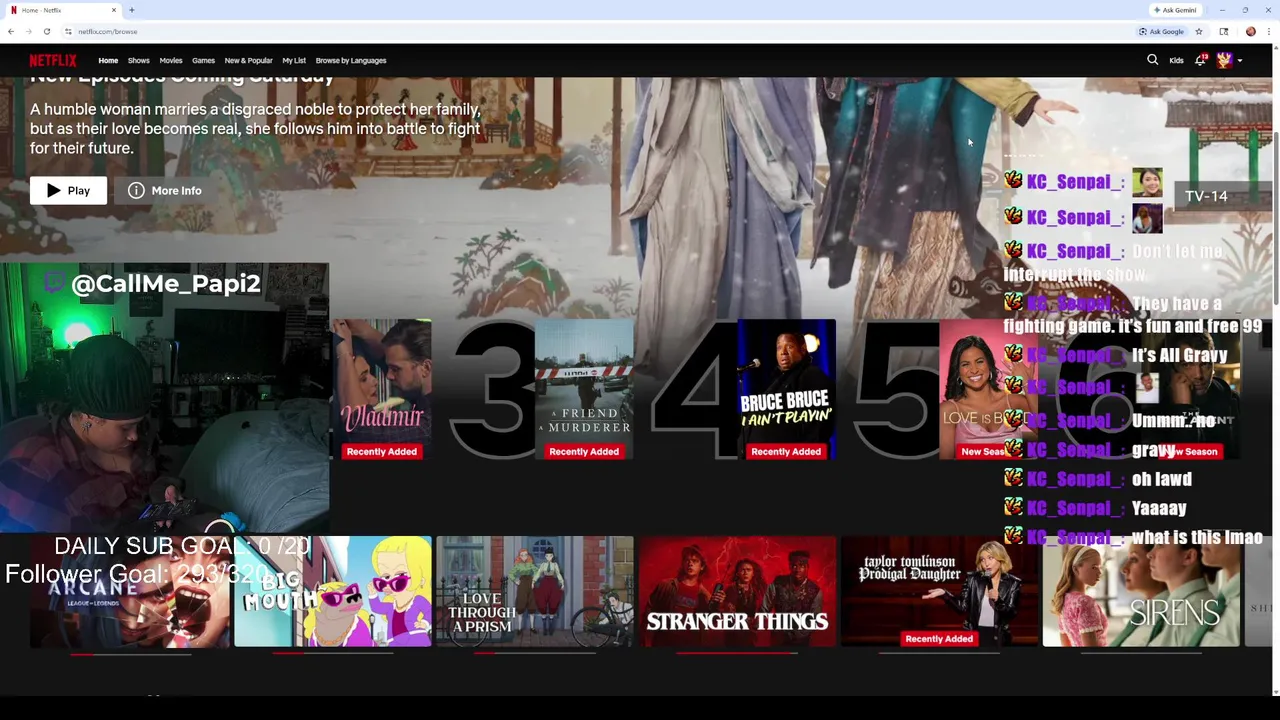Click the info circle icon in More Info

[x=136, y=190]
